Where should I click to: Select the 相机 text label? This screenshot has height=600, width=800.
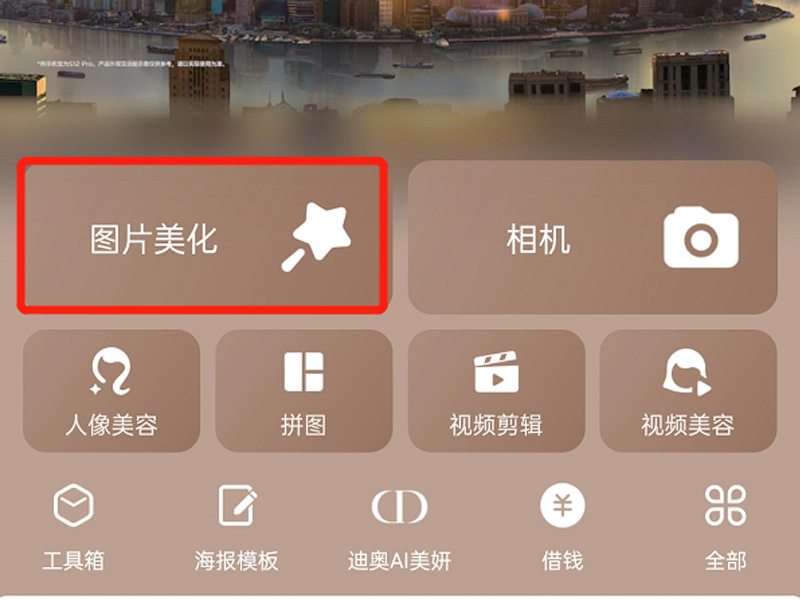(x=538, y=239)
